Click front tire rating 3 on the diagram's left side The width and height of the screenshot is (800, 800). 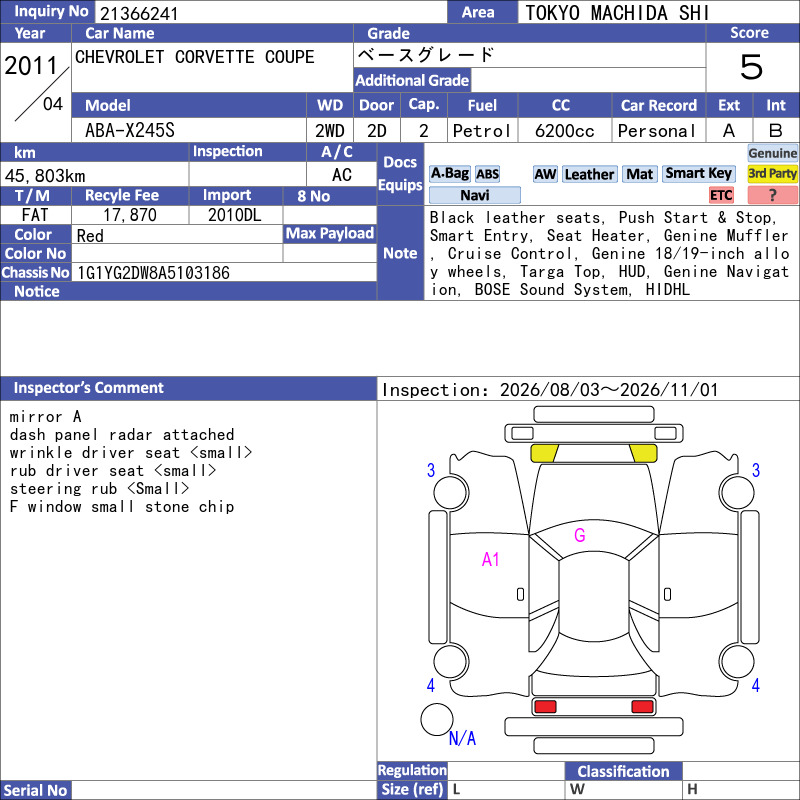(431, 470)
